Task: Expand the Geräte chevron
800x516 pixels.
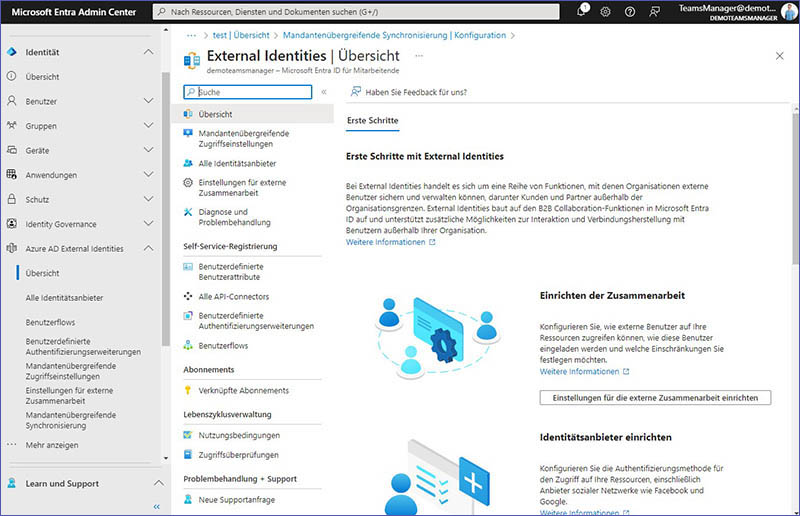Action: pos(148,150)
